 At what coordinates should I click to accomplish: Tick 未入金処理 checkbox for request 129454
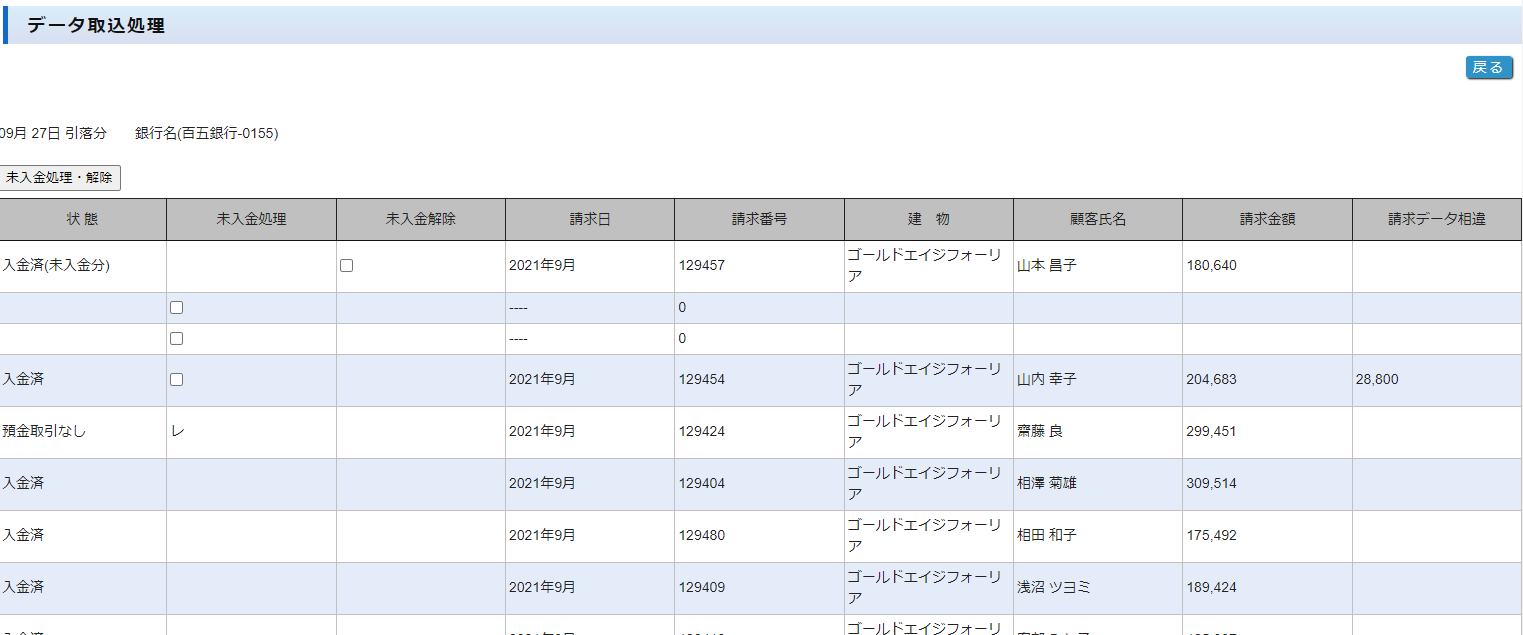coord(176,380)
